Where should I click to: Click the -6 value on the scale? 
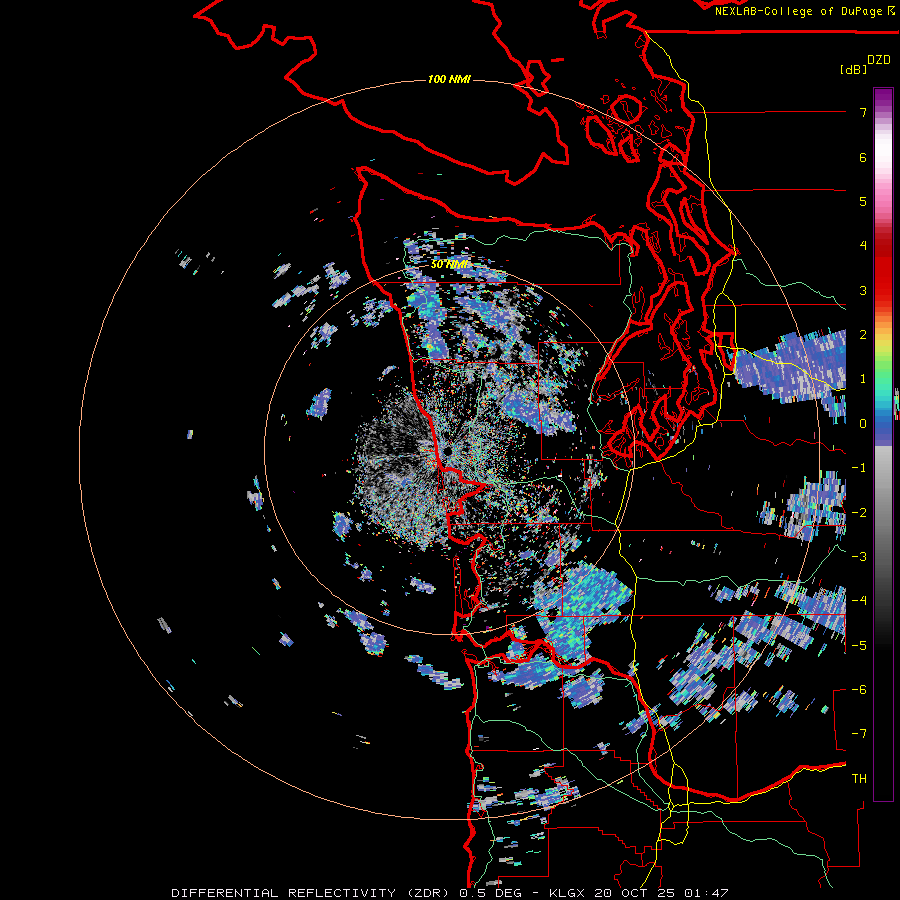[x=859, y=690]
